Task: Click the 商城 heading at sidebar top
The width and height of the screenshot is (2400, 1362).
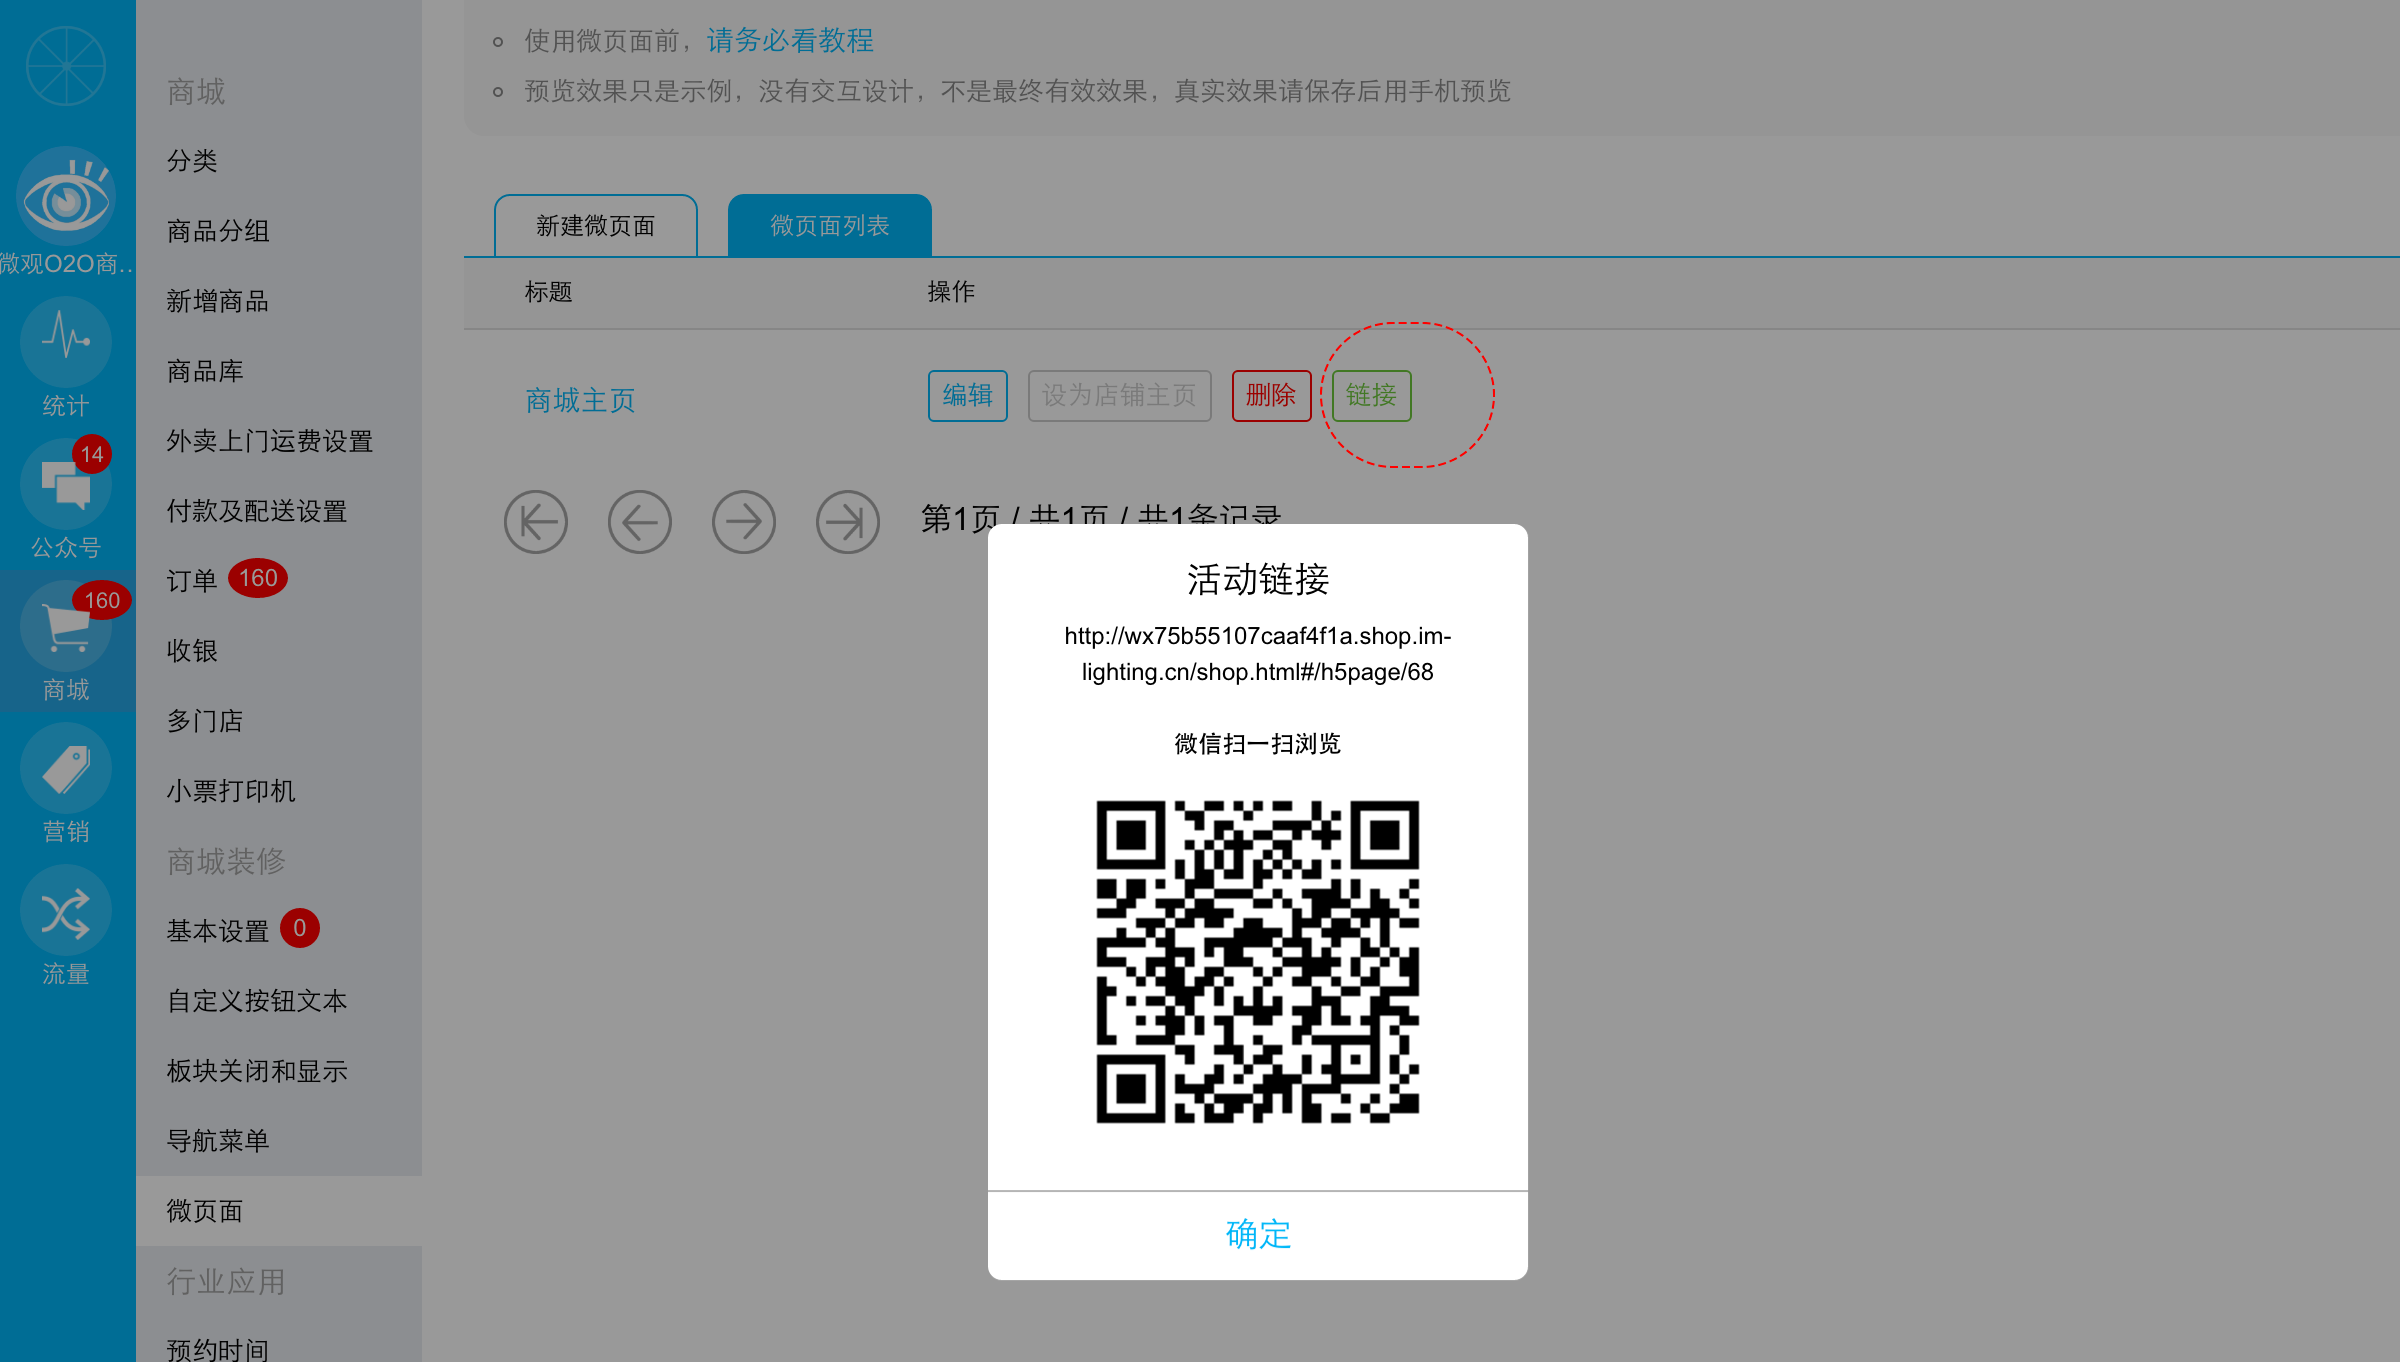Action: coord(196,91)
